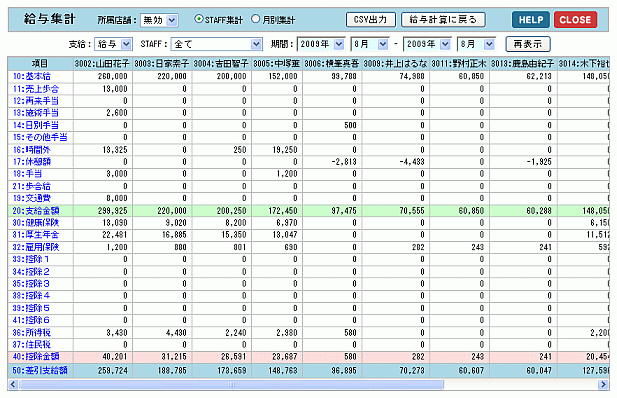Open the STAFF selection dropdown
617x398 pixels.
point(216,44)
